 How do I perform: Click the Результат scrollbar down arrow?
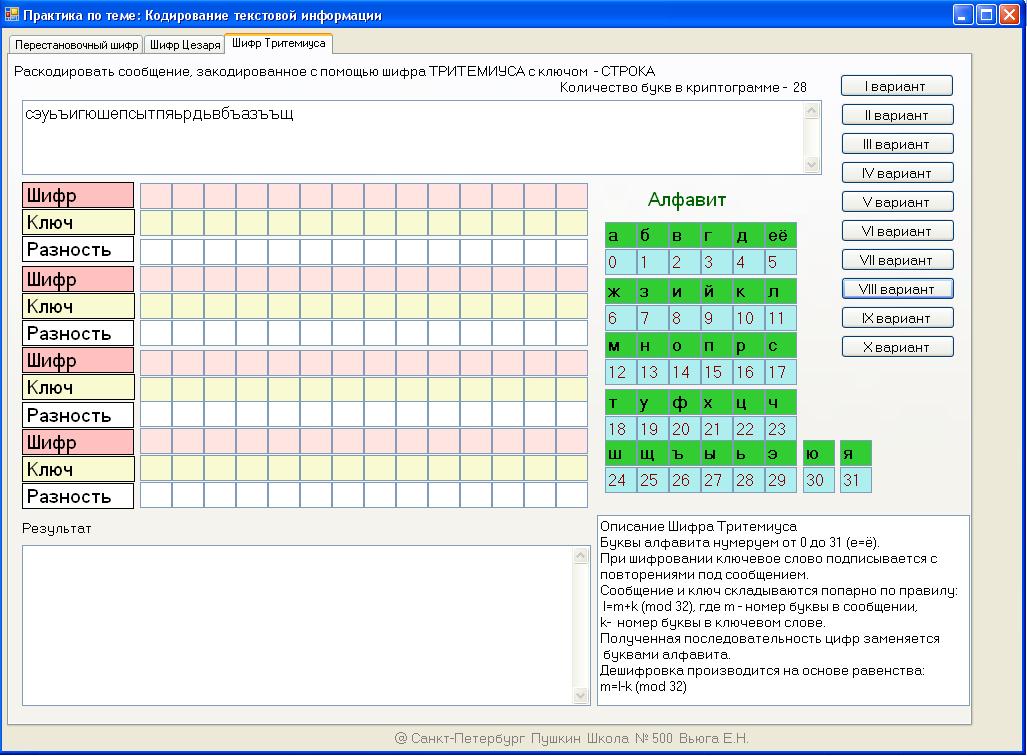[x=582, y=696]
